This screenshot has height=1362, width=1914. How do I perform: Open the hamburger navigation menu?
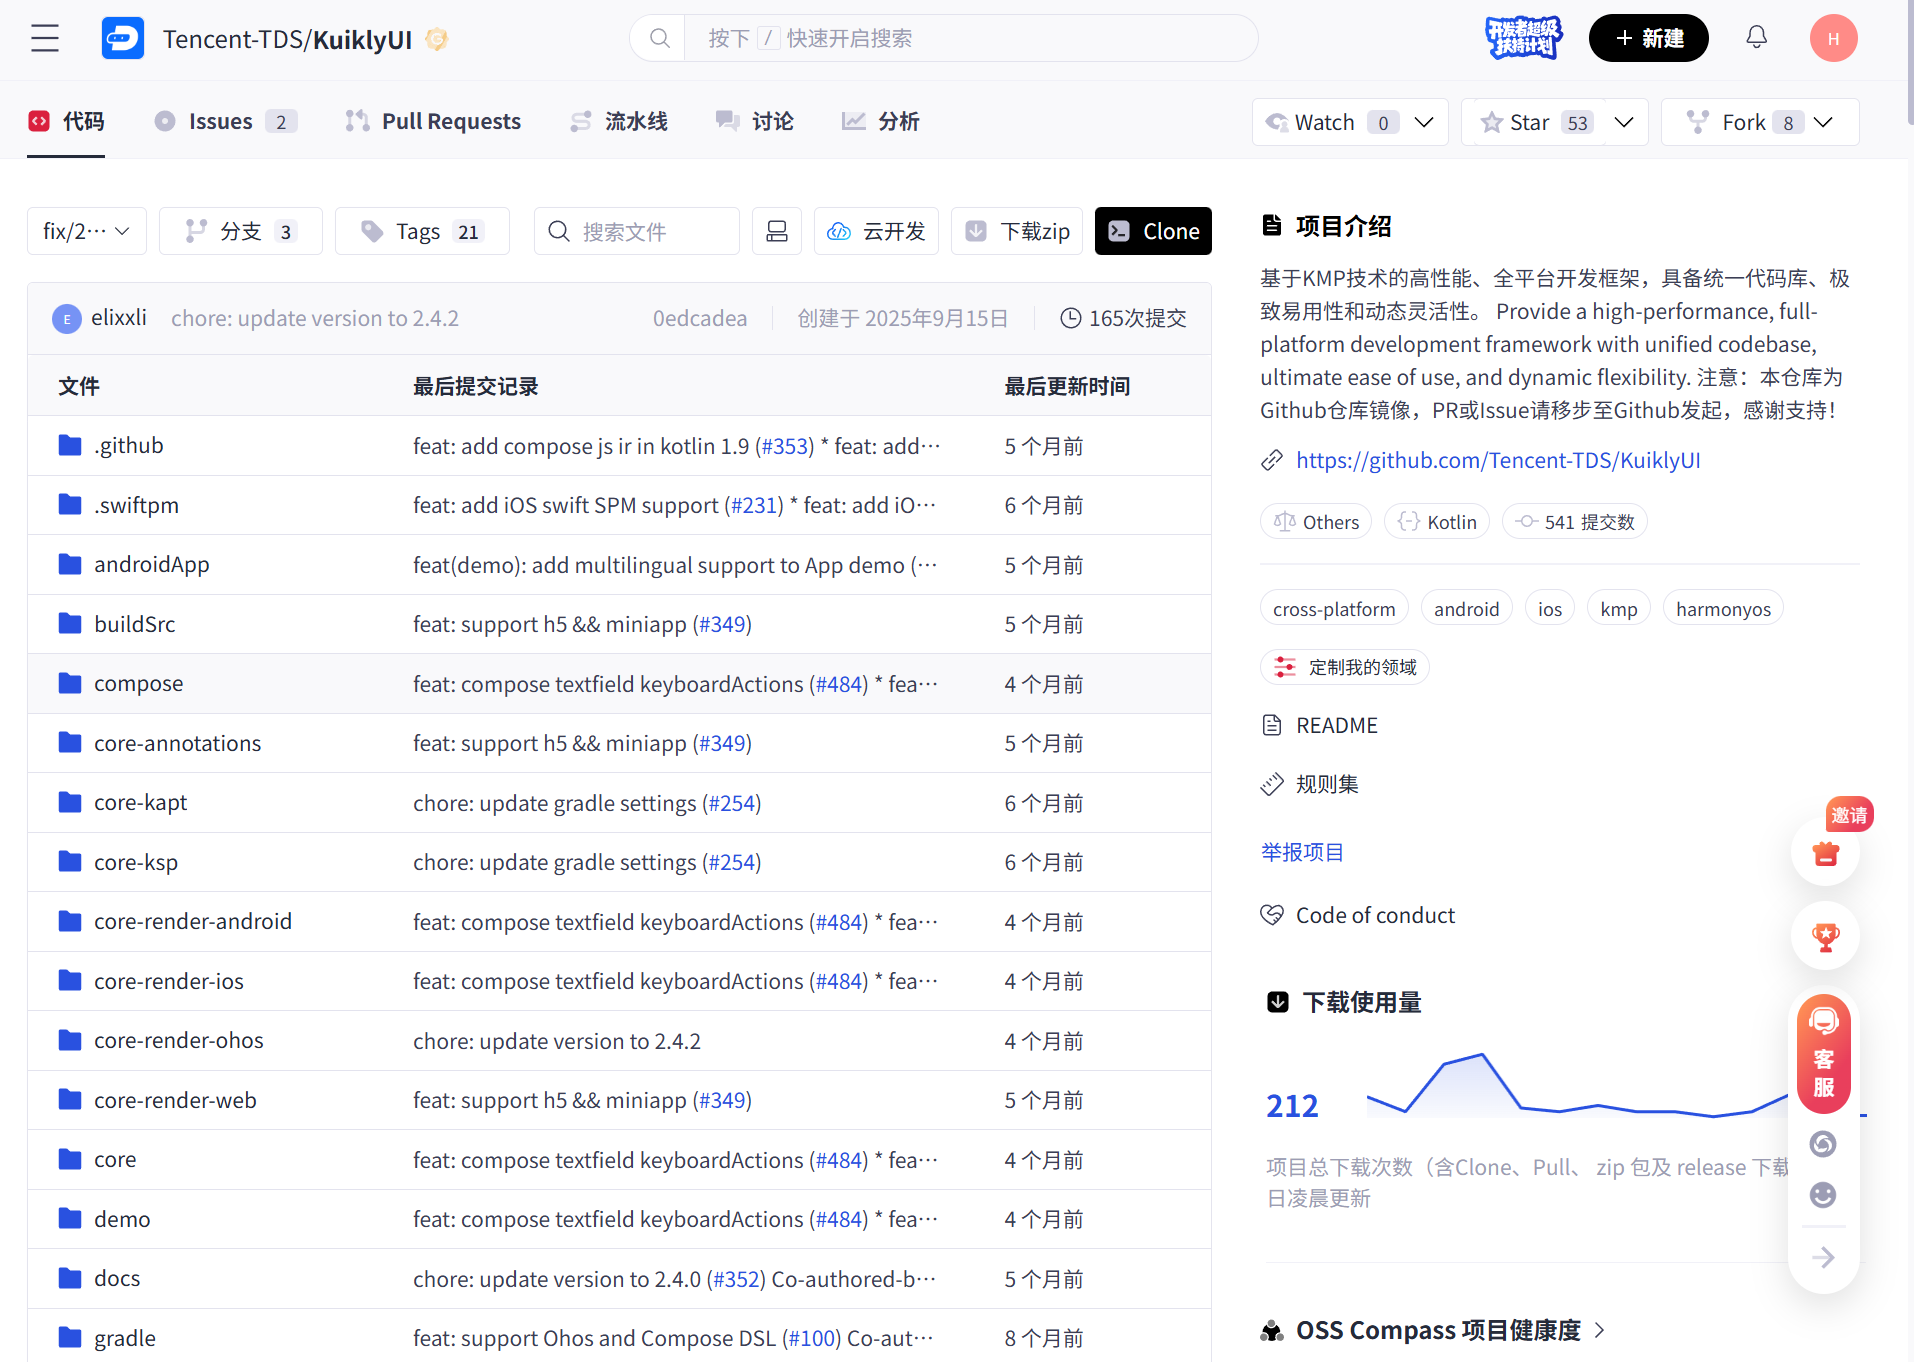click(x=45, y=38)
